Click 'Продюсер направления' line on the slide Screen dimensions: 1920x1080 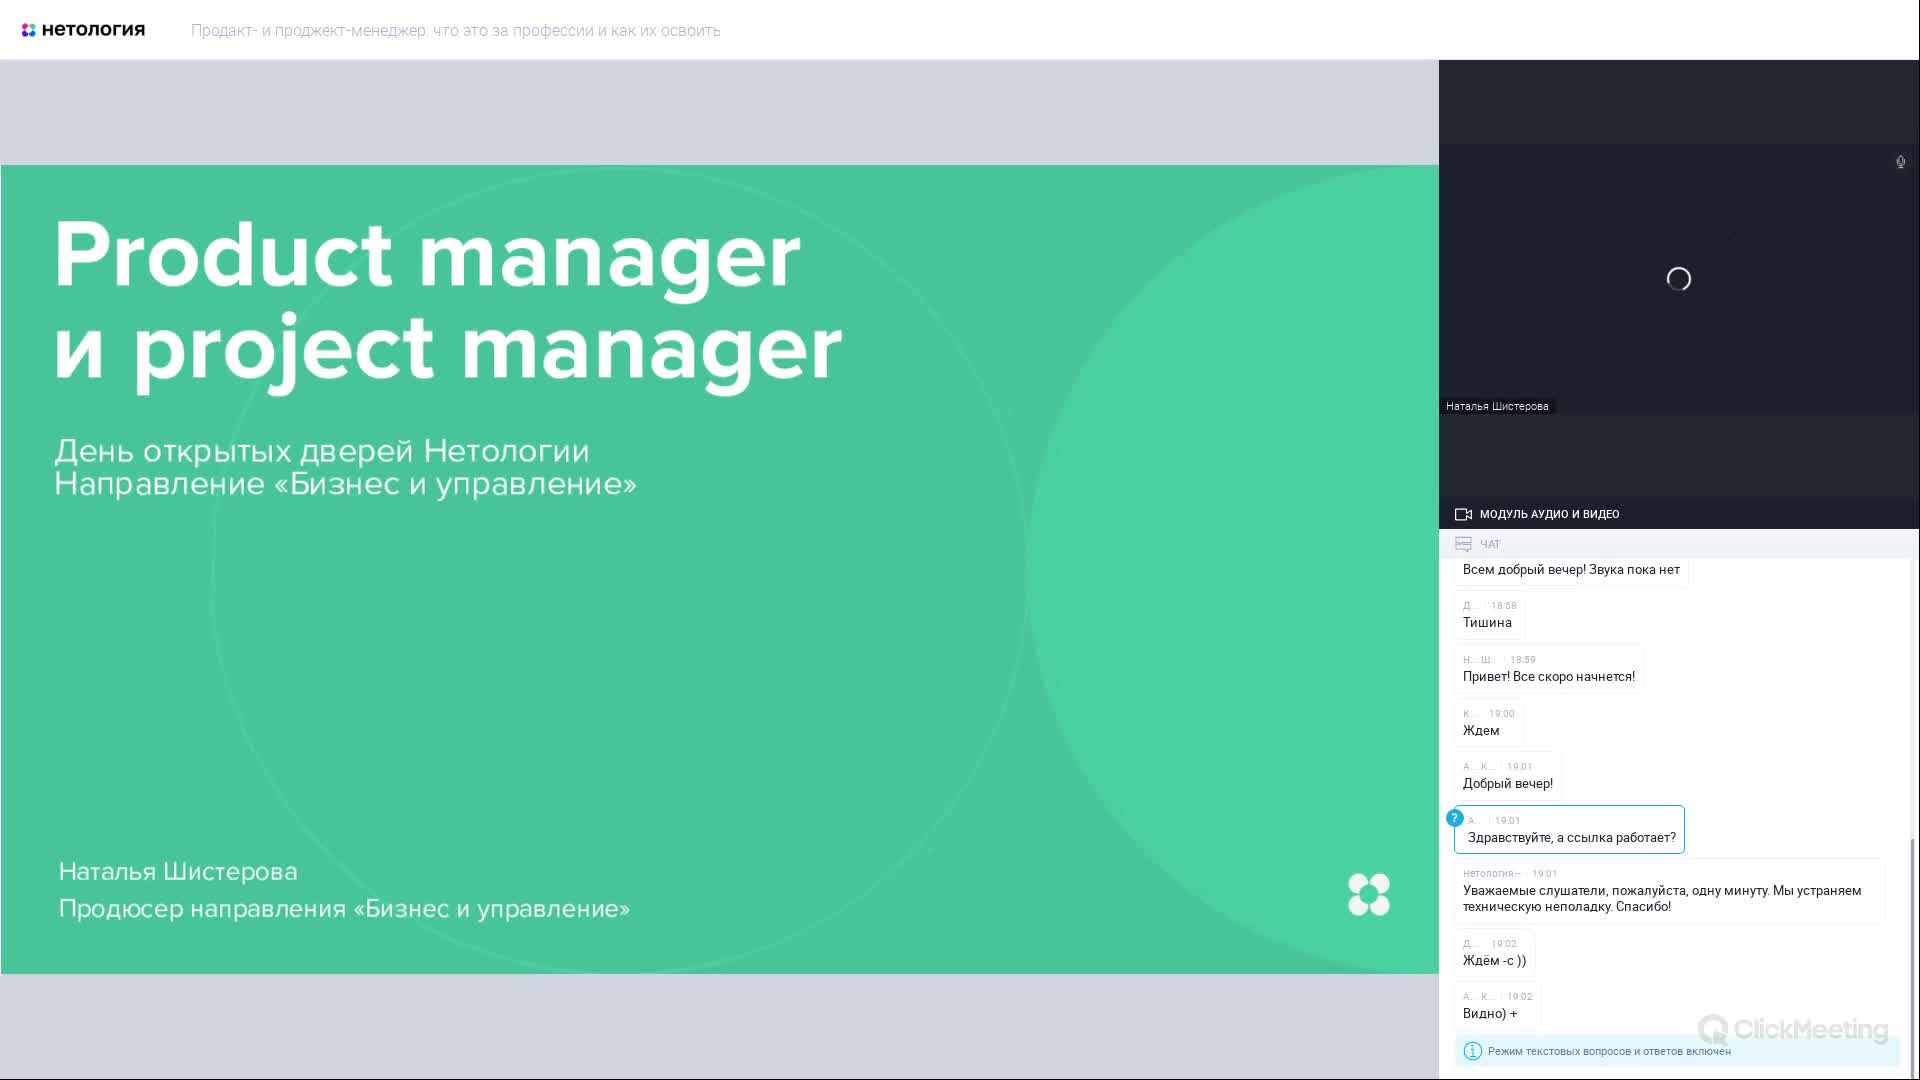click(x=344, y=909)
